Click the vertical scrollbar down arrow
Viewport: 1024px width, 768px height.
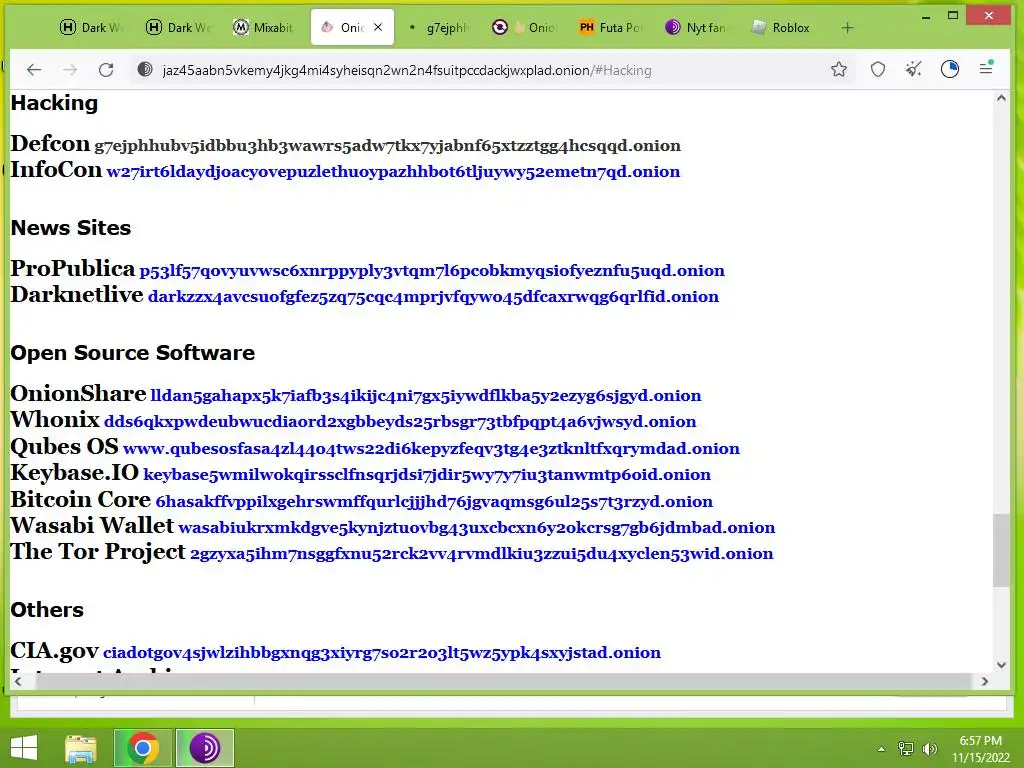(1001, 665)
